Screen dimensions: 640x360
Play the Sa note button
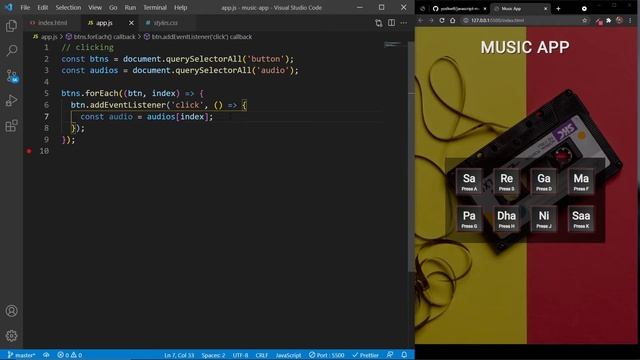(x=469, y=181)
